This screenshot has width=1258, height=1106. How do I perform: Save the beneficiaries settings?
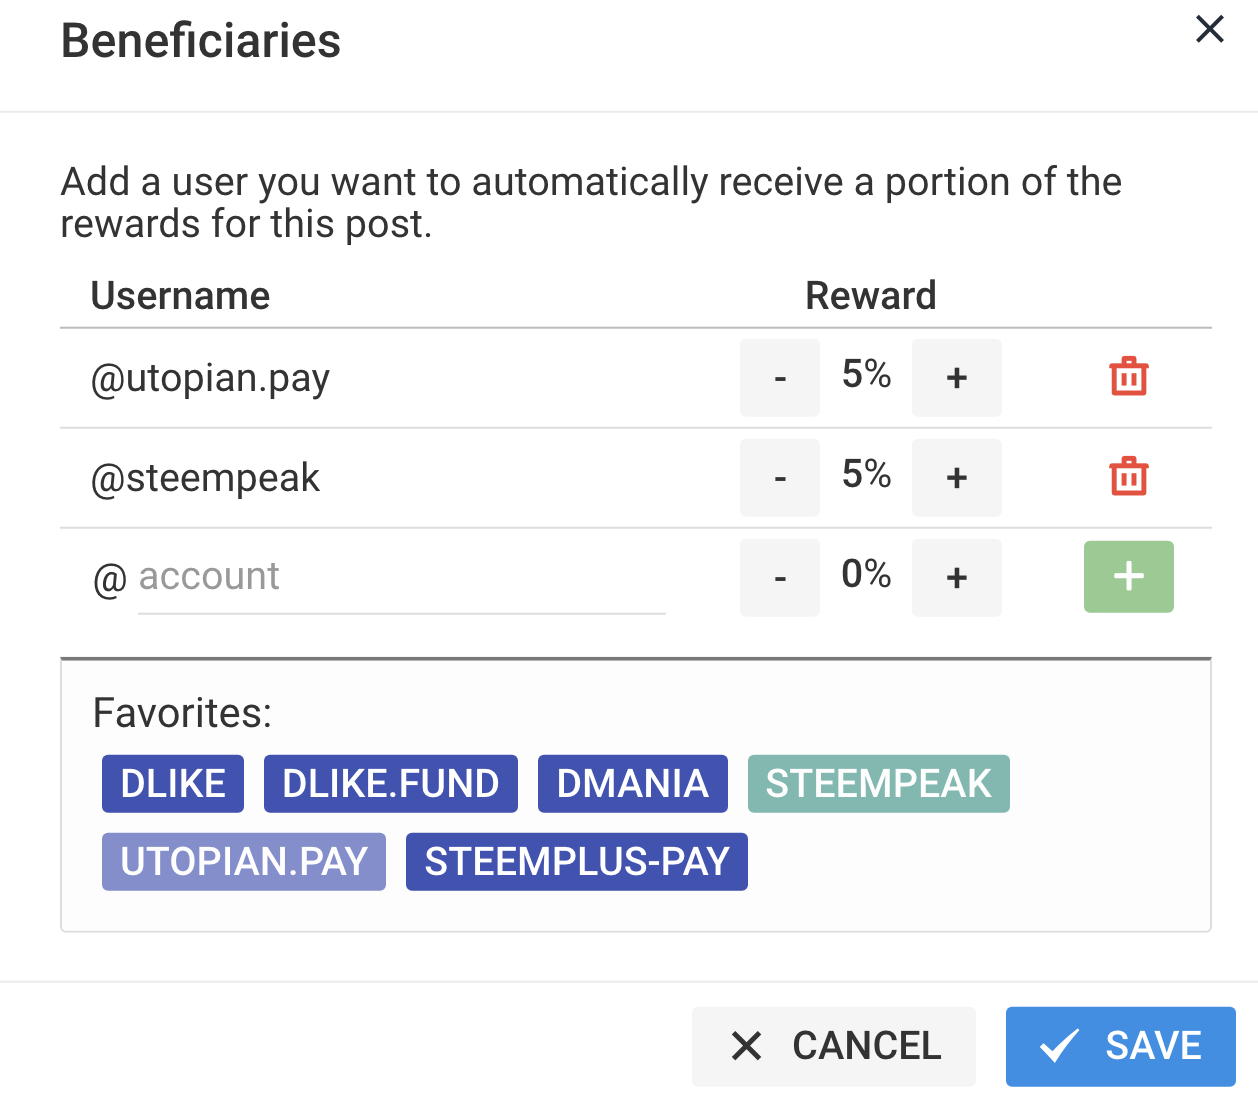pos(1120,1046)
